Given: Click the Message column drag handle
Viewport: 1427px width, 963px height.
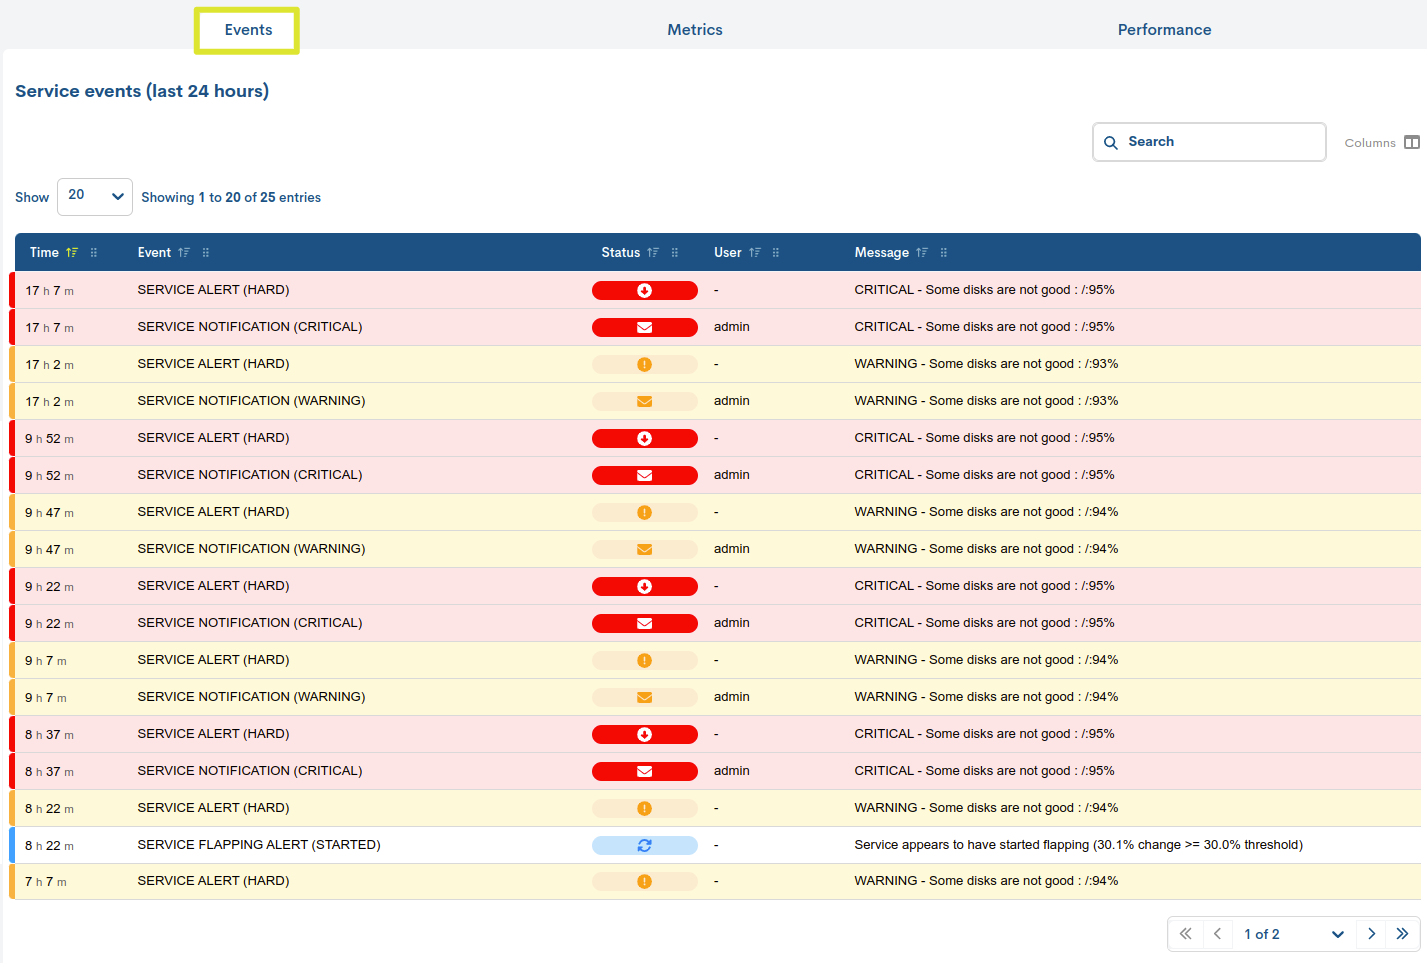Looking at the screenshot, I should (944, 253).
